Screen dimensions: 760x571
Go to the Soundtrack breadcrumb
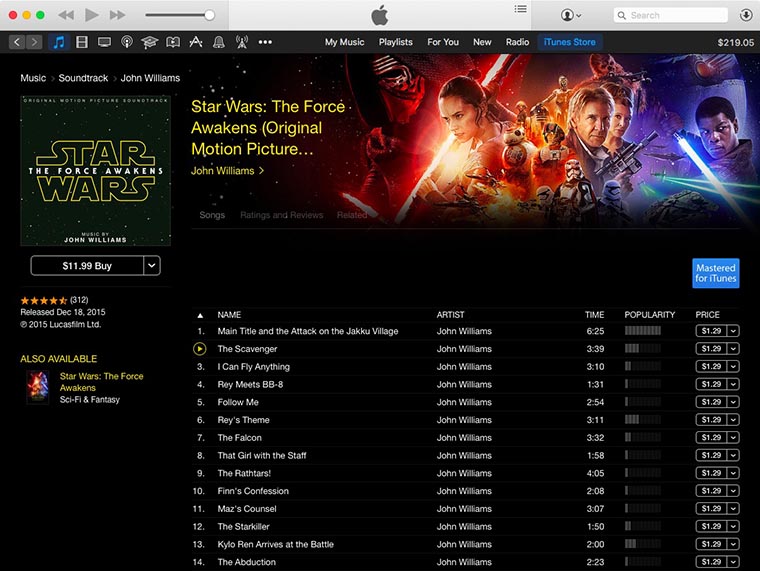click(83, 78)
